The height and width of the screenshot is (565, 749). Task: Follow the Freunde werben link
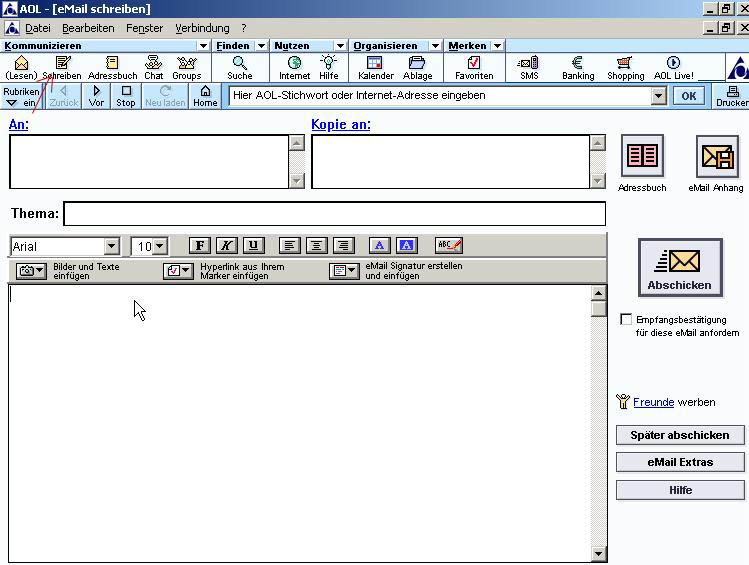pyautogui.click(x=653, y=402)
